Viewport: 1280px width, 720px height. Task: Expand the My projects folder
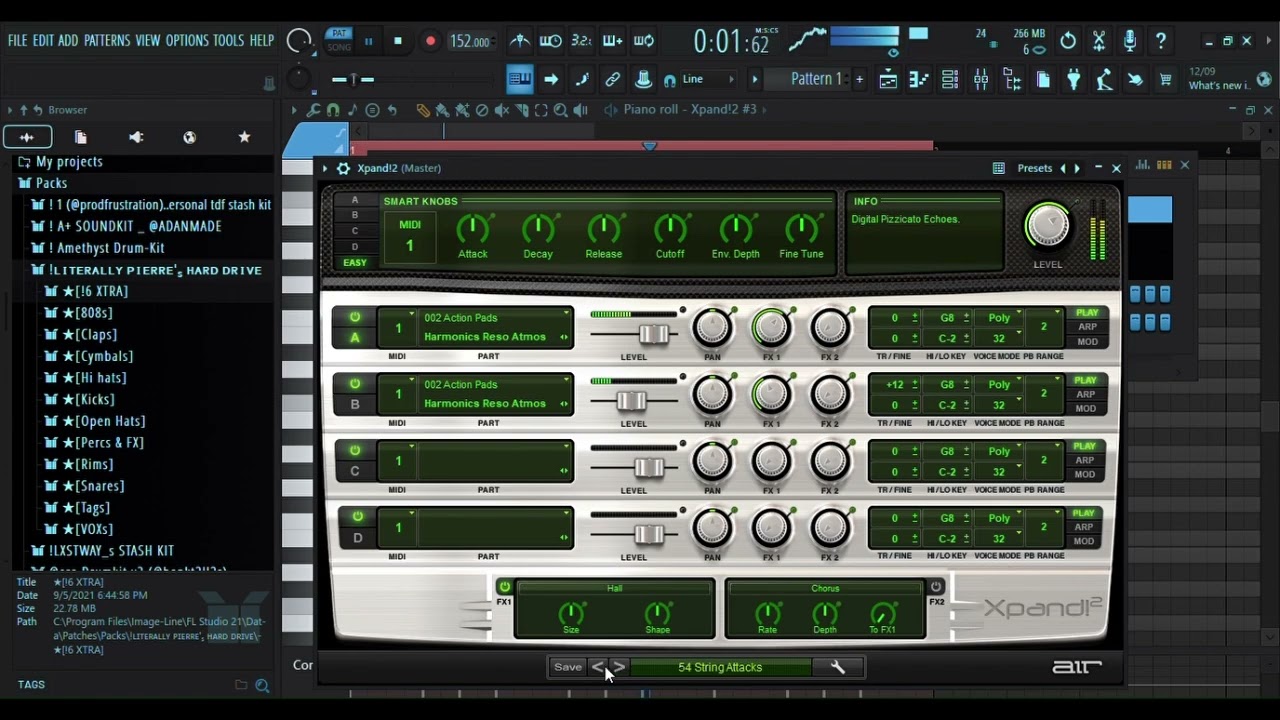[69, 162]
